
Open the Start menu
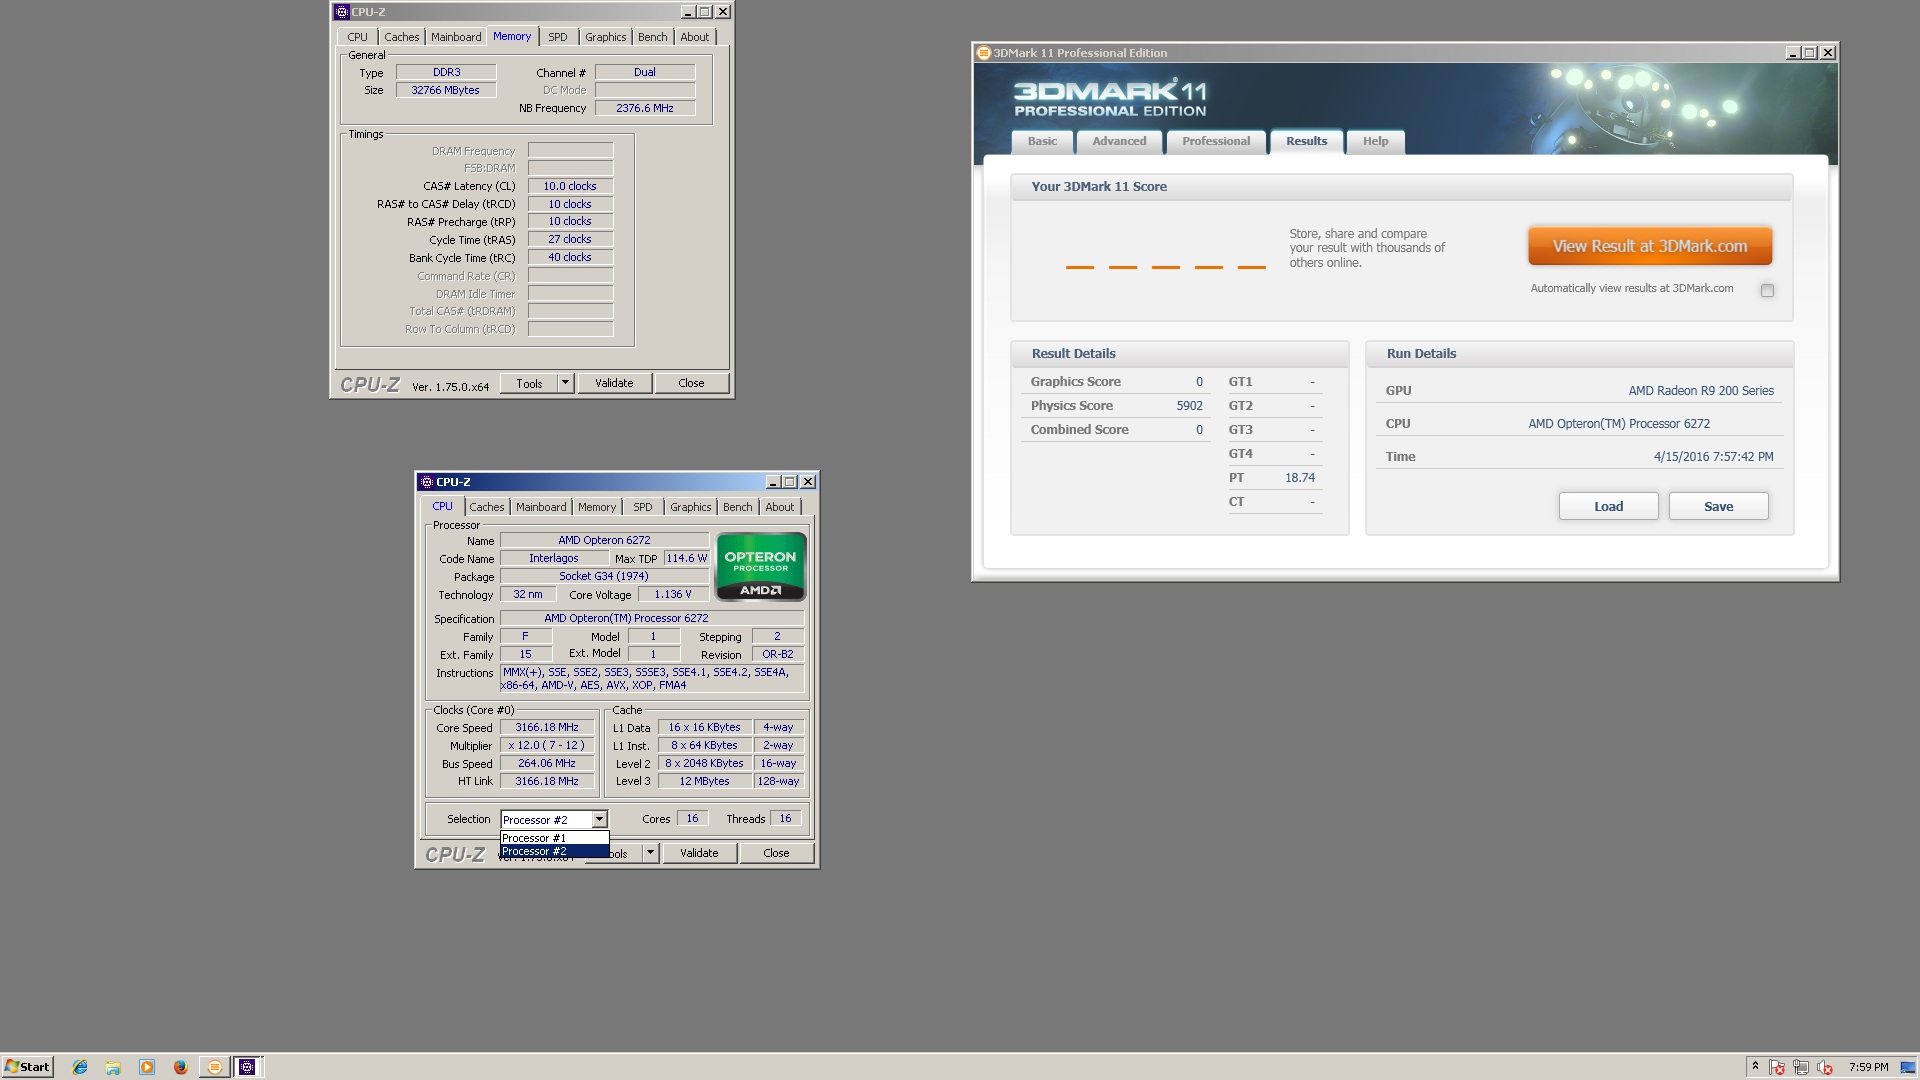tap(27, 1067)
